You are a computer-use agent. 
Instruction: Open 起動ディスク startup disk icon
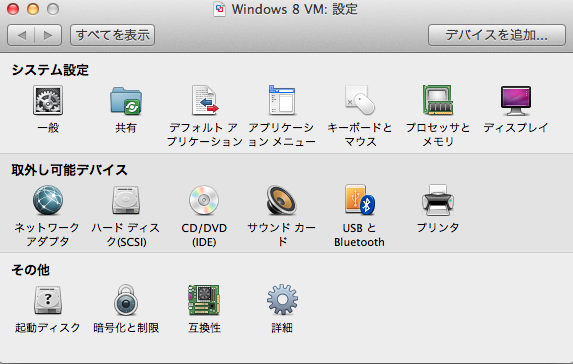(48, 300)
